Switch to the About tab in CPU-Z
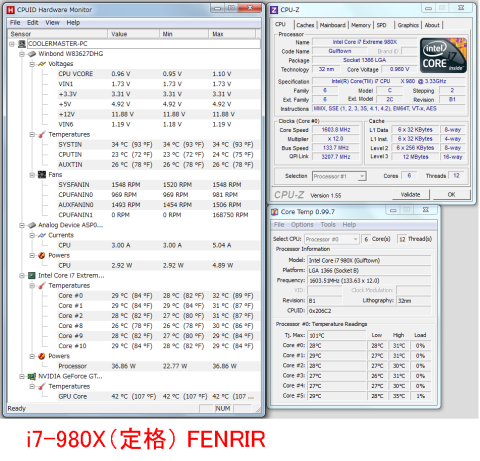480x461 pixels. coord(432,25)
